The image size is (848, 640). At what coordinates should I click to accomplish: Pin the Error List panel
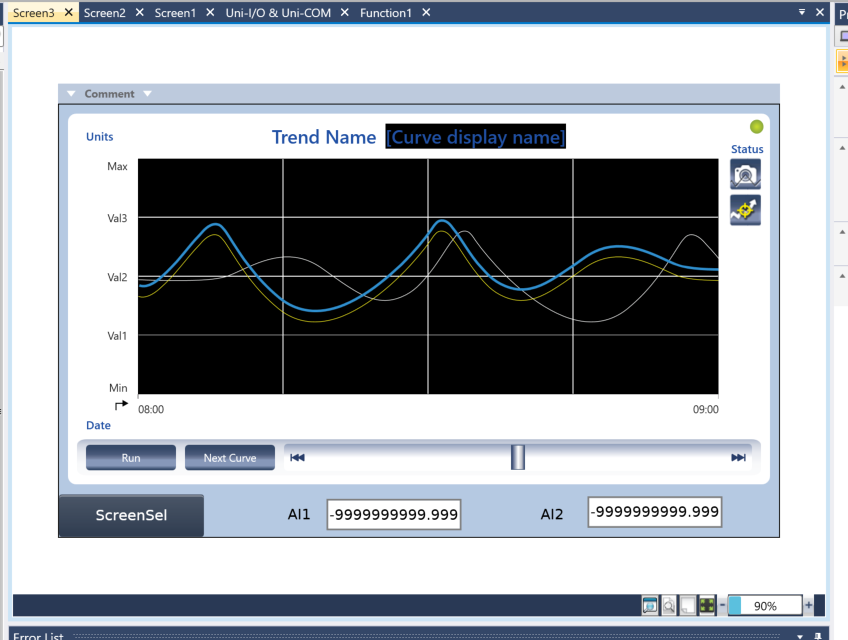pos(818,636)
